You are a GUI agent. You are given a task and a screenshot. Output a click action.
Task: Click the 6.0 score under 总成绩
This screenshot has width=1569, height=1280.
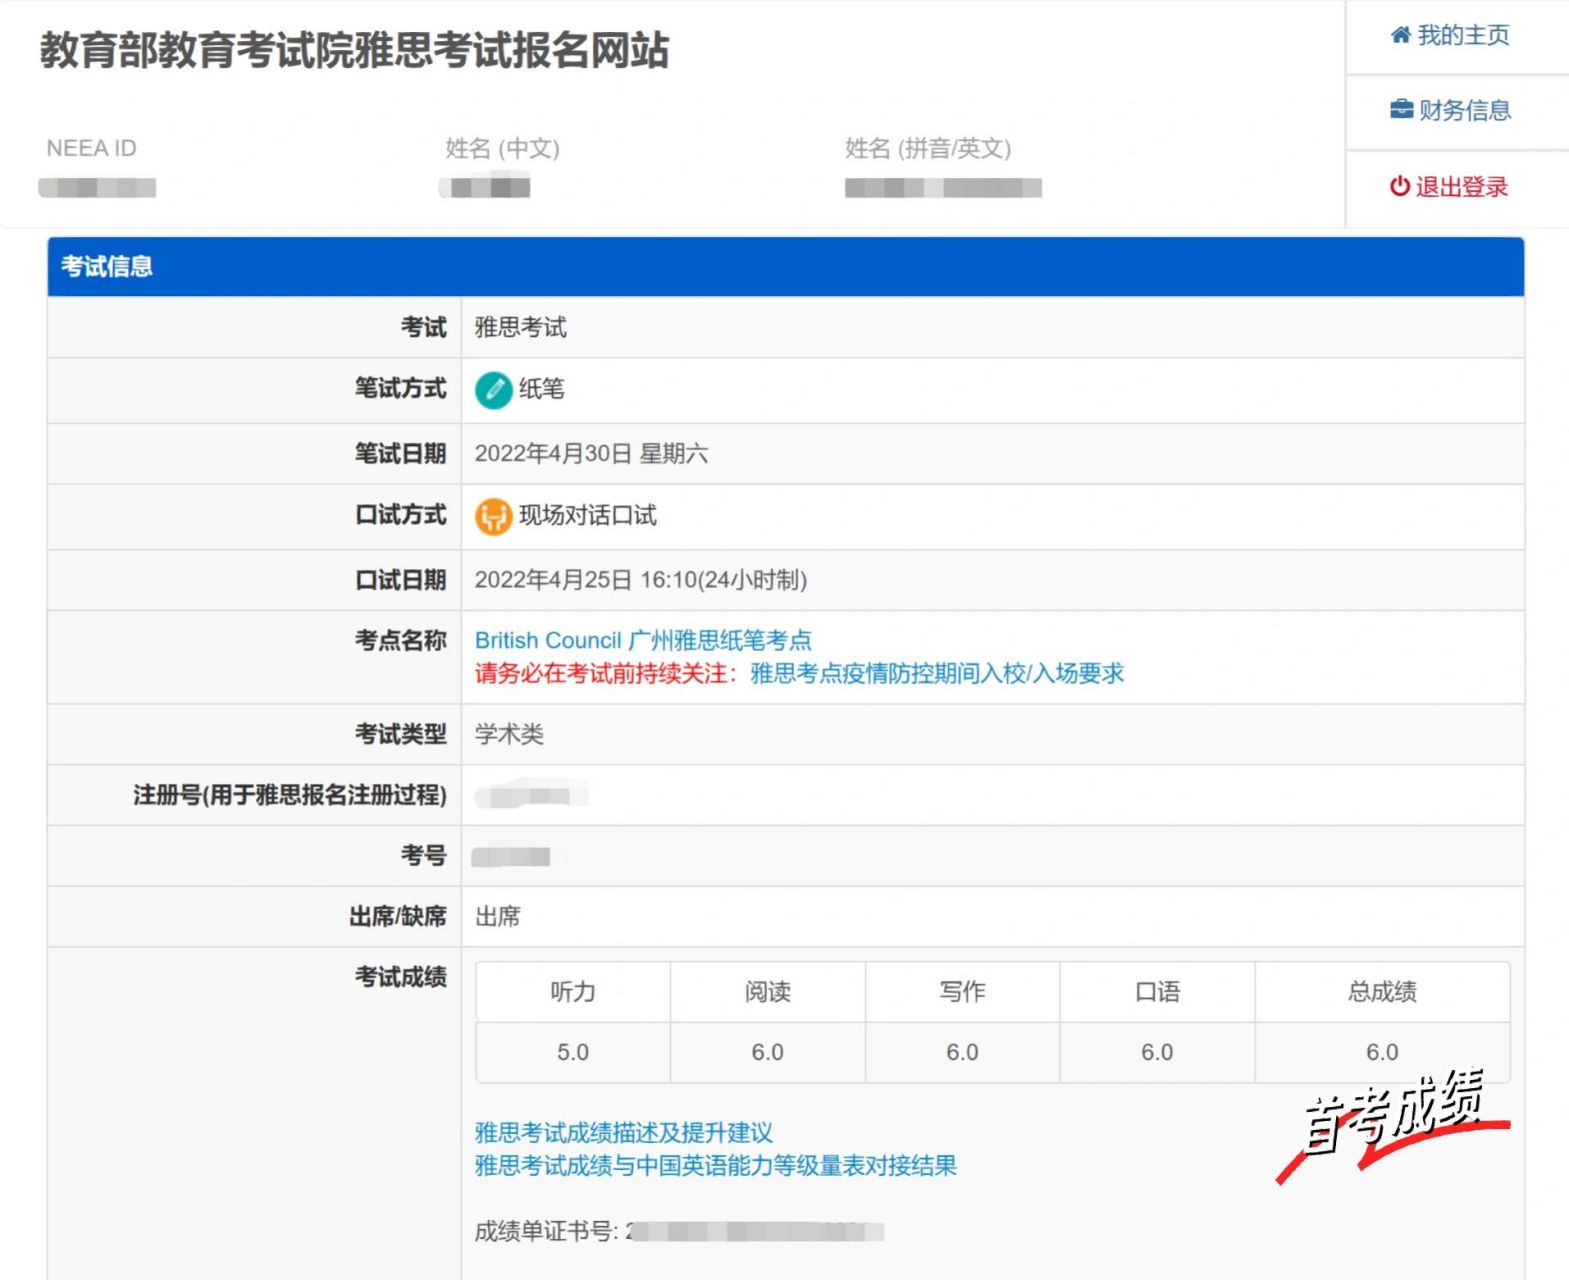pyautogui.click(x=1382, y=1053)
